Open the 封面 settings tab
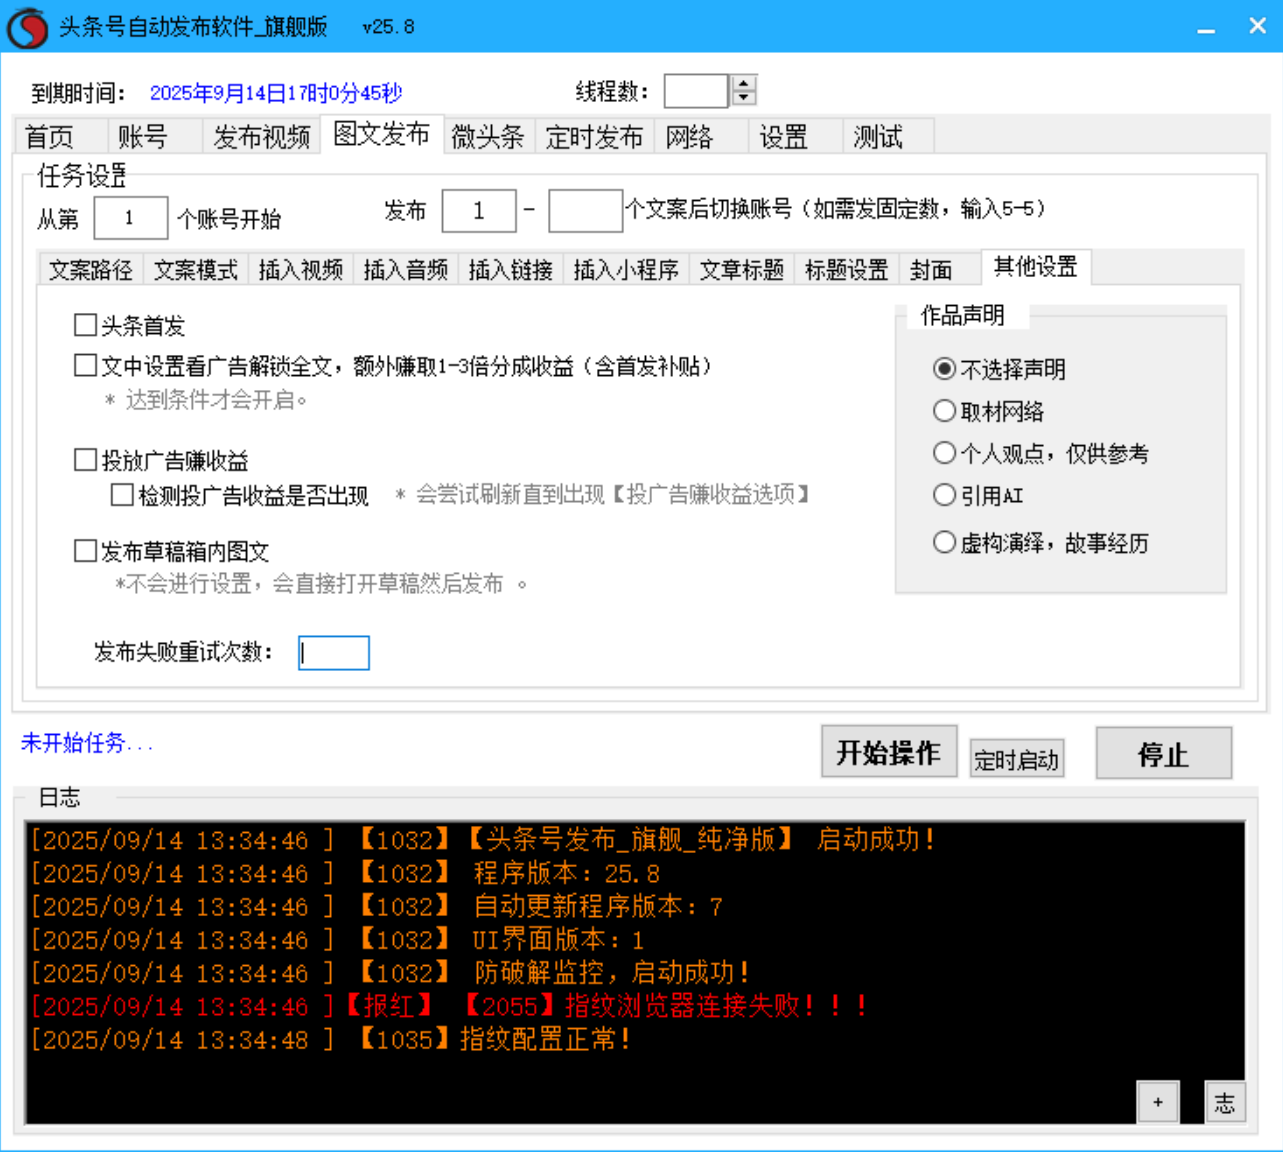1283x1152 pixels. click(931, 269)
